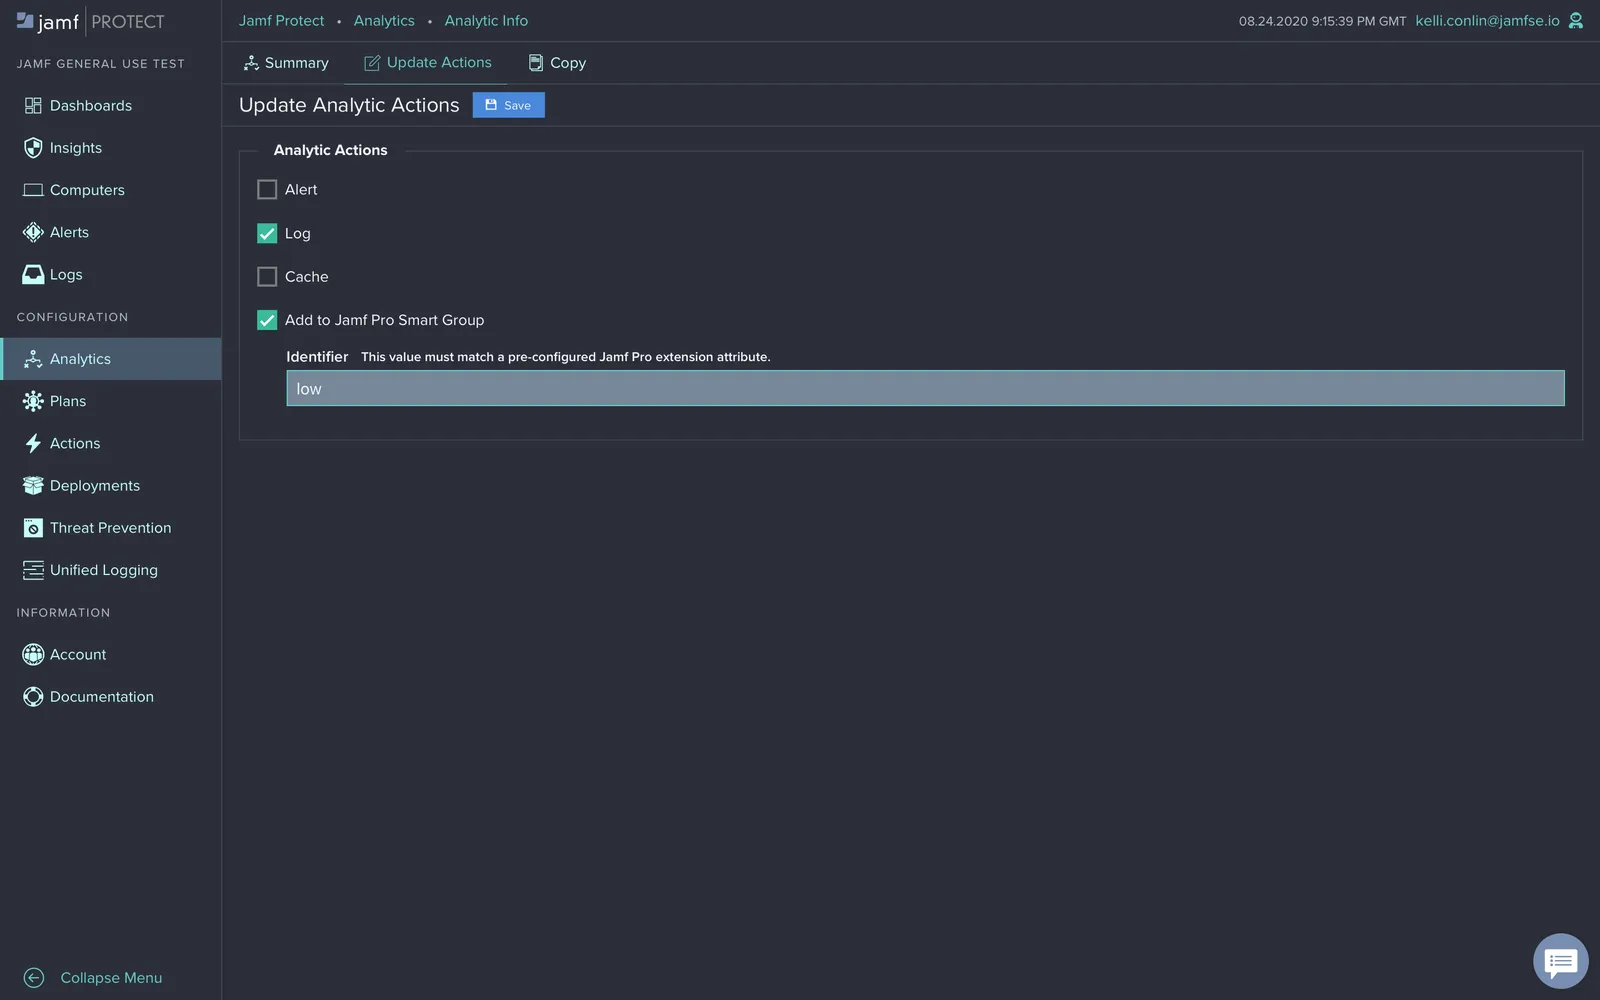Enable the Alert action checkbox
This screenshot has width=1600, height=1000.
coord(266,189)
